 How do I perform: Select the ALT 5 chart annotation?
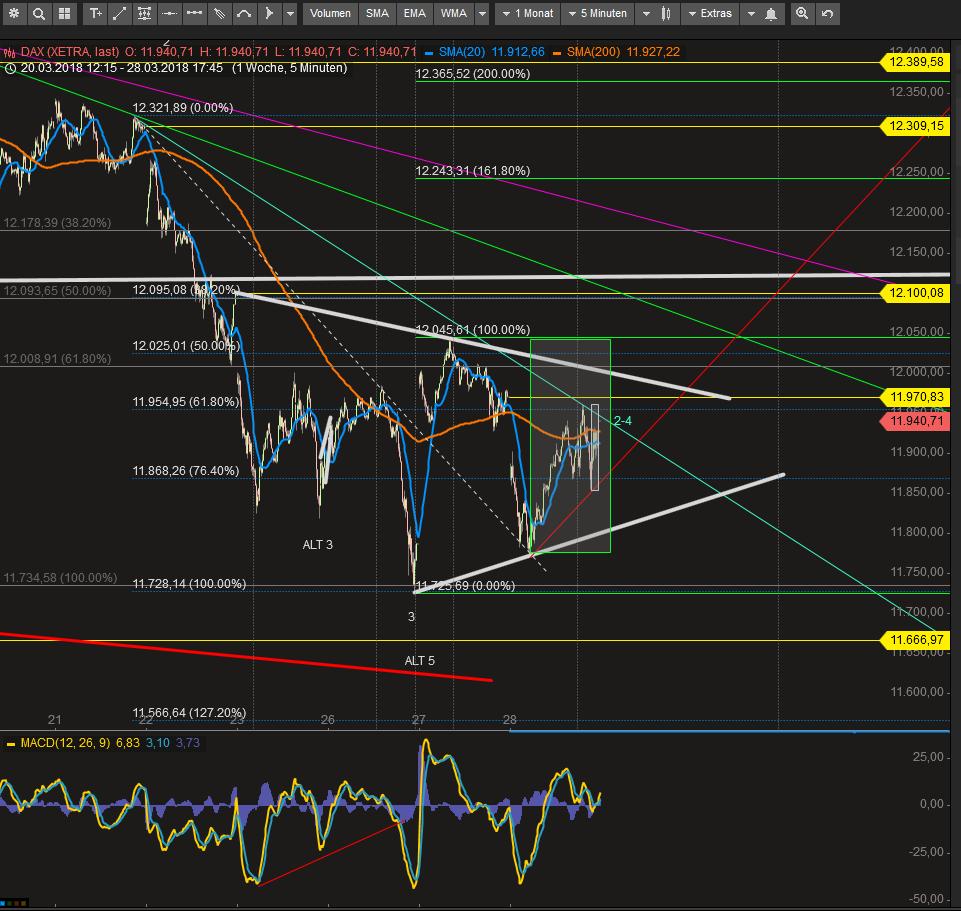coord(419,660)
